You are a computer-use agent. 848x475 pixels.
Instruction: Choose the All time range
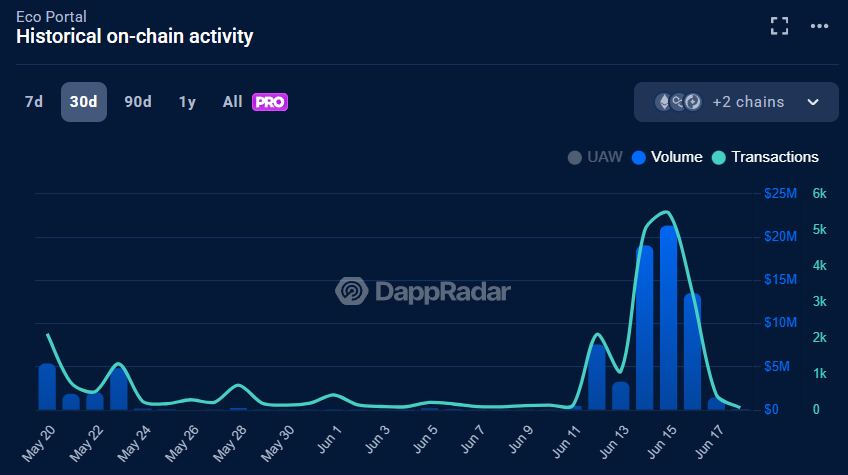[x=233, y=102]
